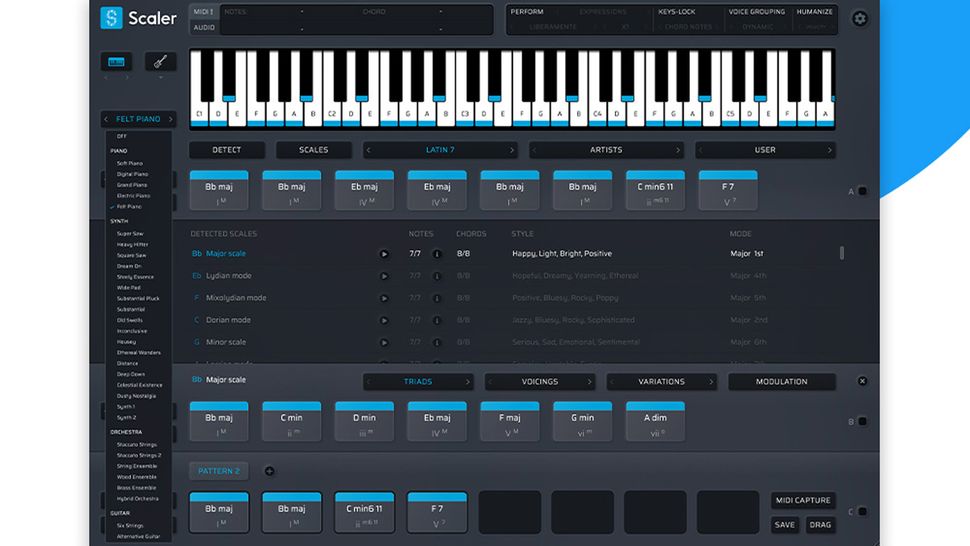The height and width of the screenshot is (546, 970).
Task: Switch to the piano keyboard view icon
Action: click(116, 62)
